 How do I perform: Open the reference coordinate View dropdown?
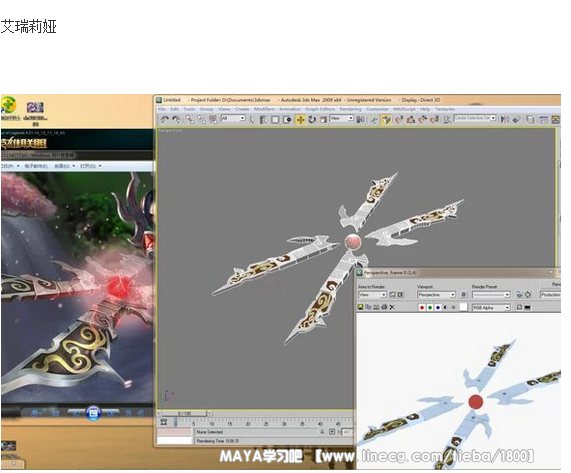point(341,118)
